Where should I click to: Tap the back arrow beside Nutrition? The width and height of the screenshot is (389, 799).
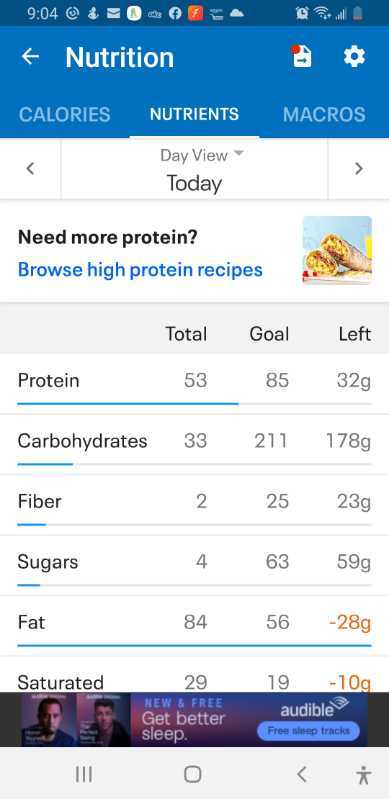click(x=30, y=57)
